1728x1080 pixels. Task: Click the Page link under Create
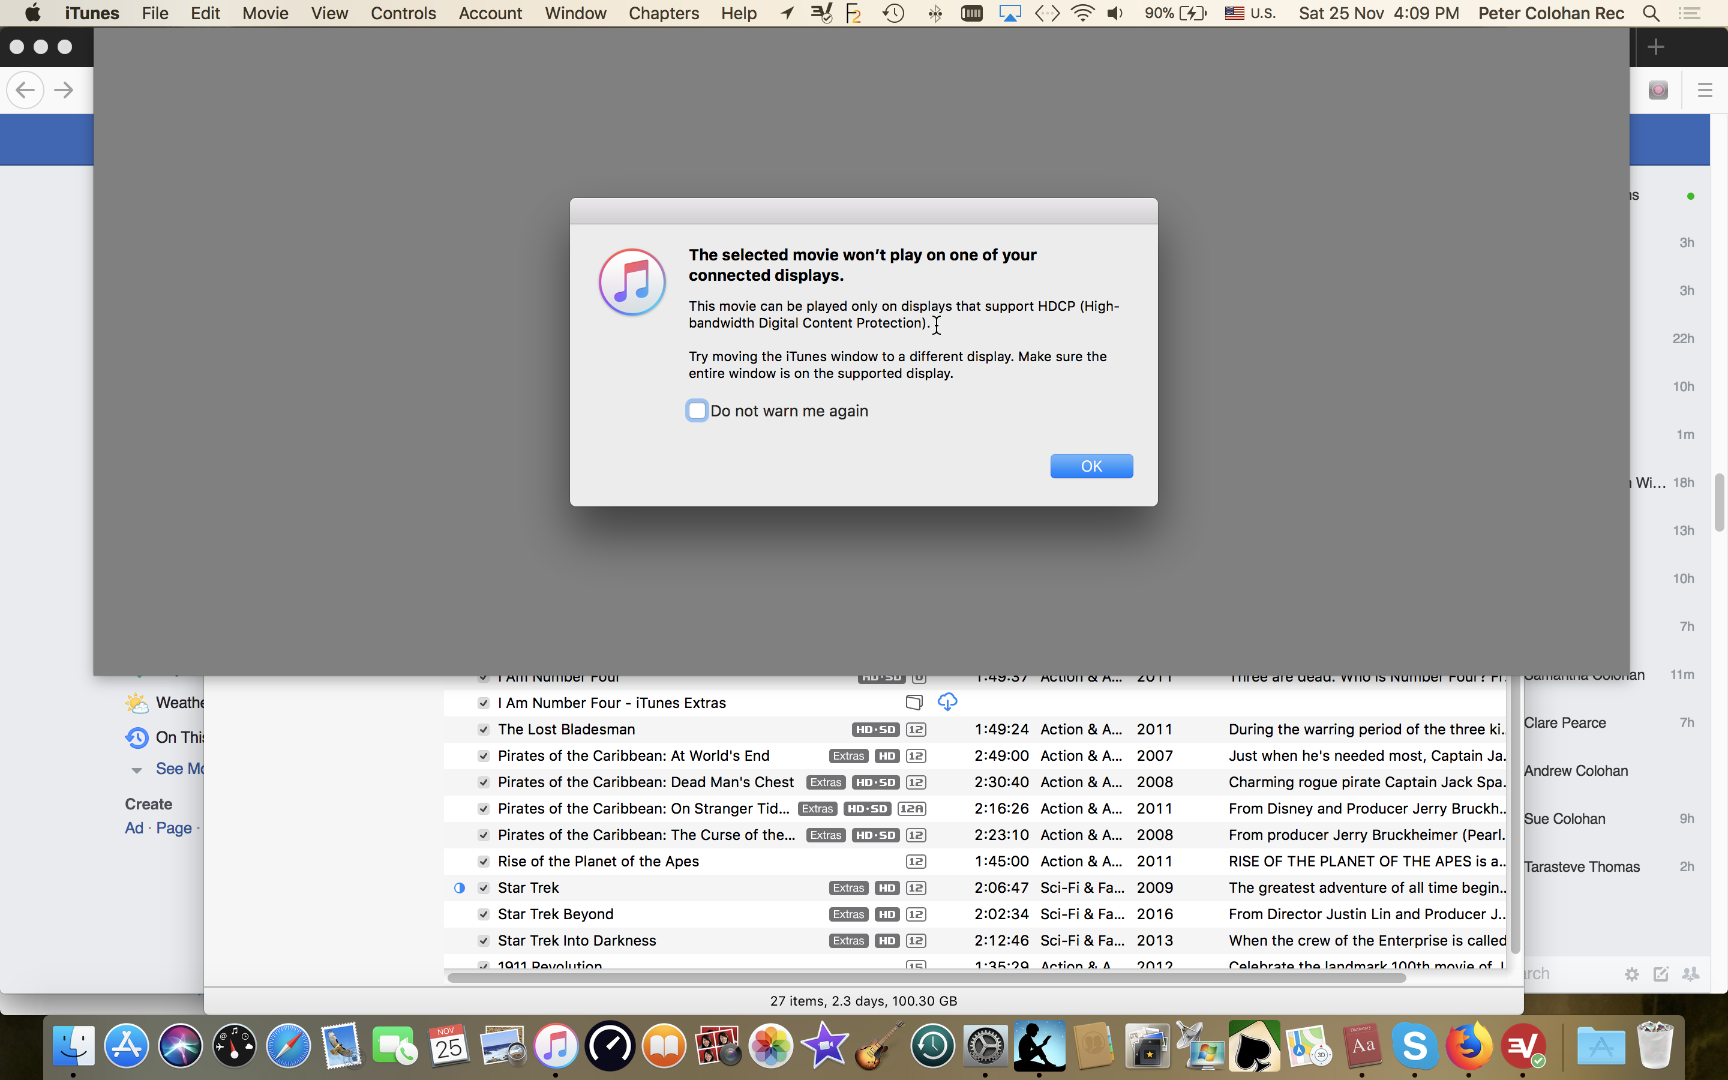(174, 828)
